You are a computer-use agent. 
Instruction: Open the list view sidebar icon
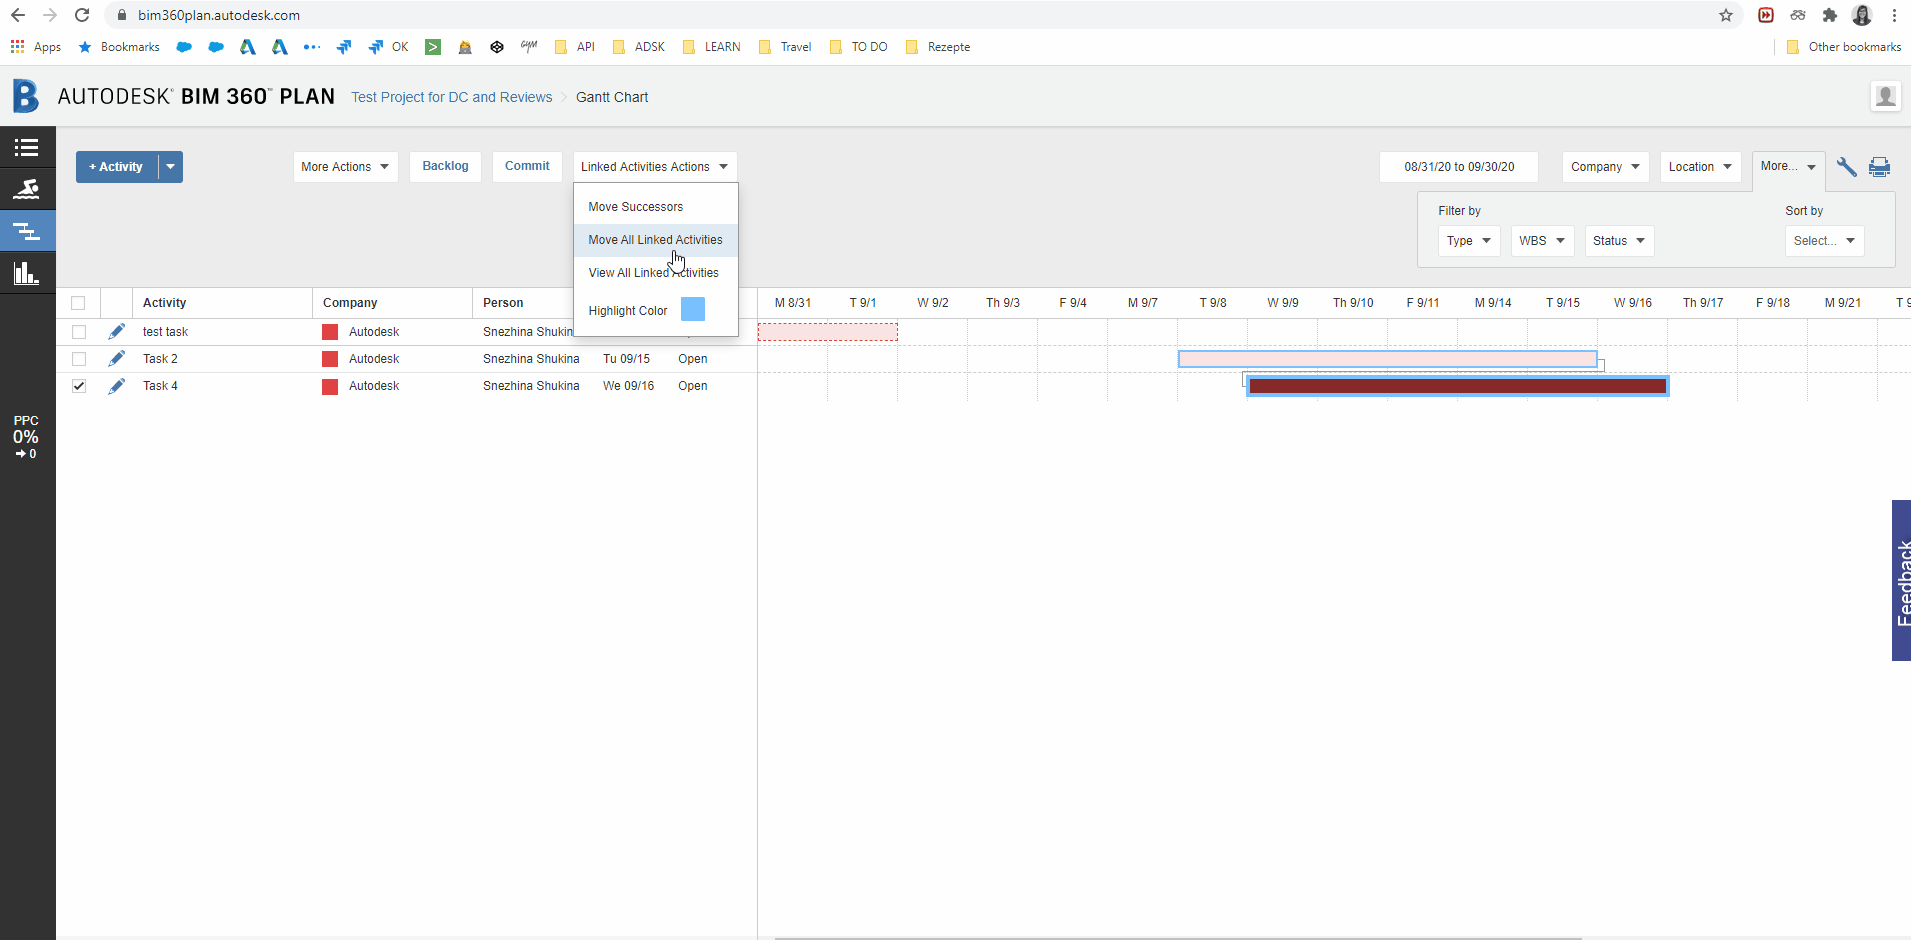(27, 148)
